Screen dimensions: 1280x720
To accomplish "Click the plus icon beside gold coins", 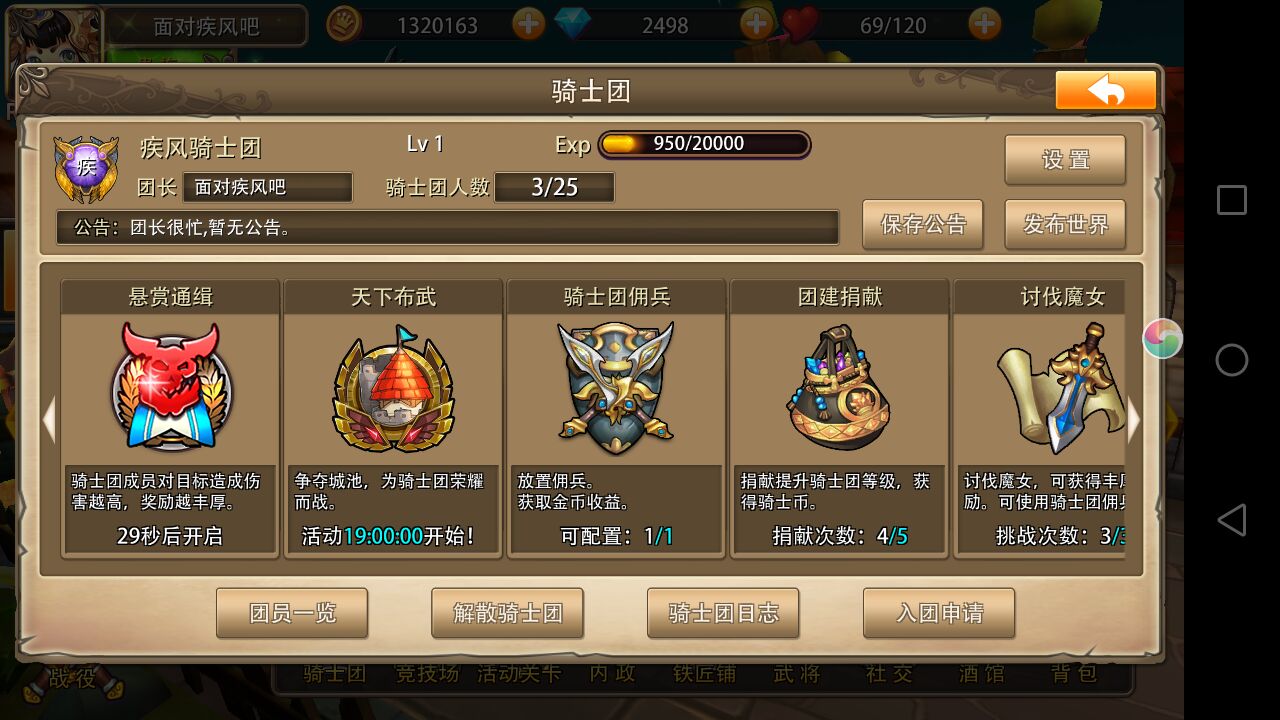I will coord(529,24).
